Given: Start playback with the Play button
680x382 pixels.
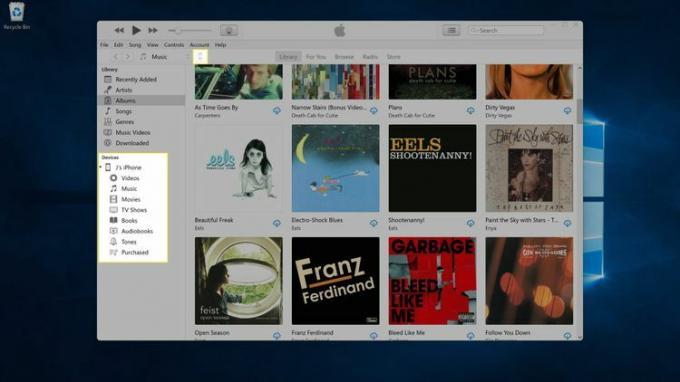Looking at the screenshot, I should pyautogui.click(x=136, y=30).
